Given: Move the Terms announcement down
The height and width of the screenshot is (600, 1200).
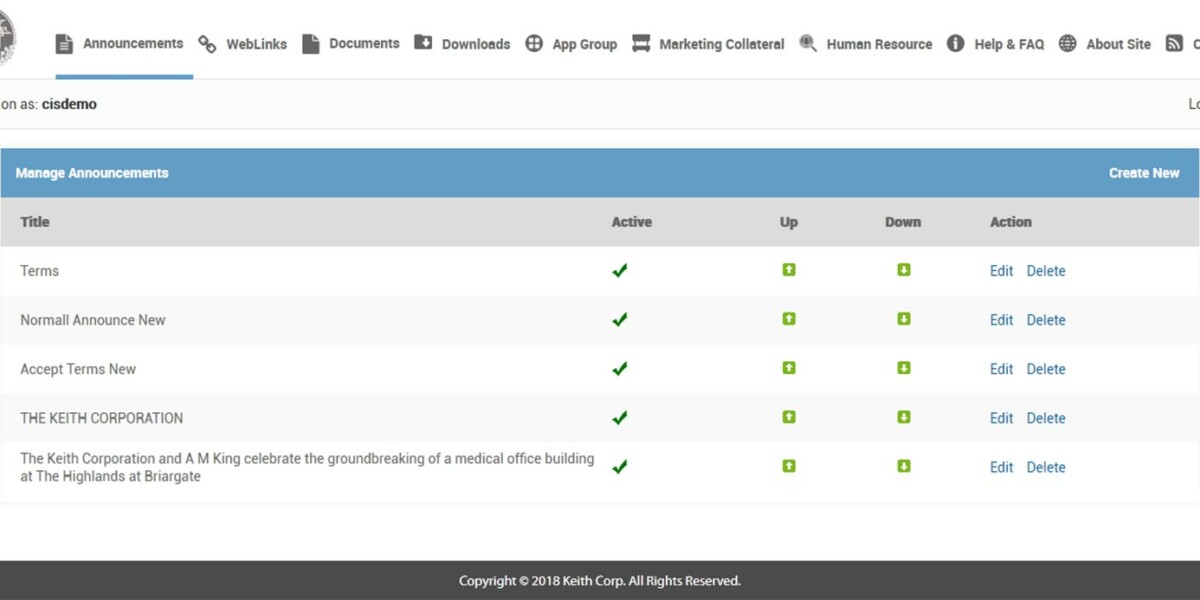Looking at the screenshot, I should [x=903, y=270].
